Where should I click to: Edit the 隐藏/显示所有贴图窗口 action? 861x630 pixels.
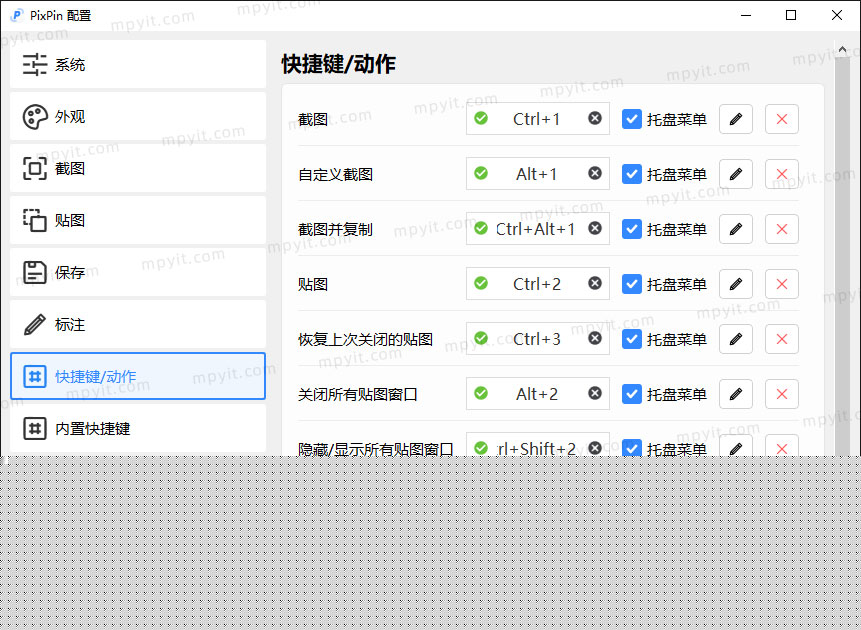(736, 447)
